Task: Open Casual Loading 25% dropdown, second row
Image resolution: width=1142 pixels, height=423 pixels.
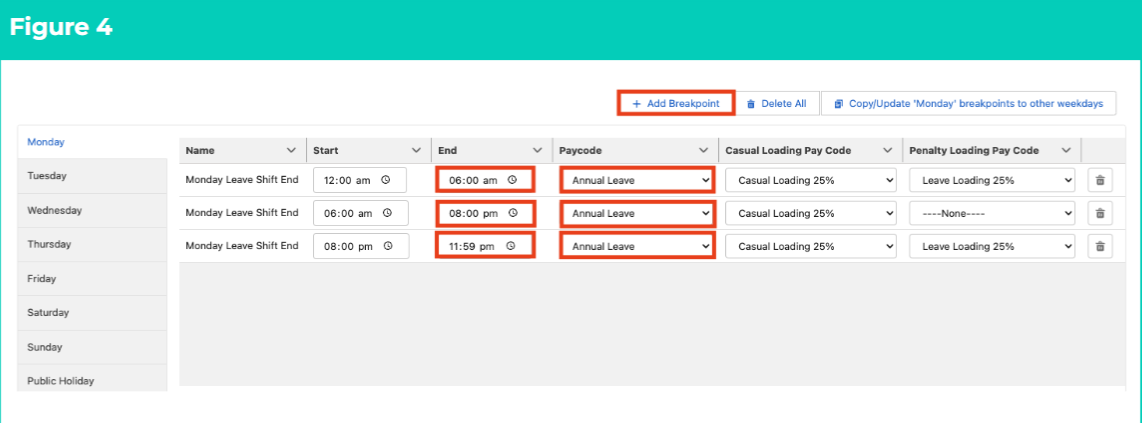Action: 811,213
